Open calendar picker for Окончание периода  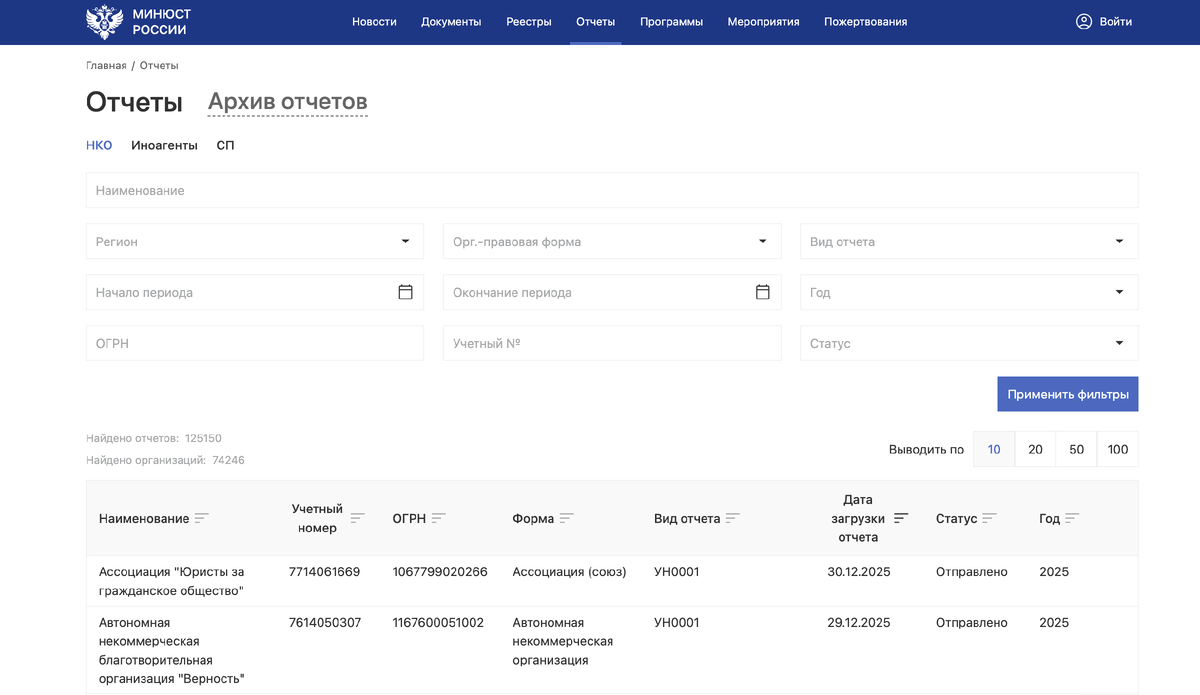762,292
